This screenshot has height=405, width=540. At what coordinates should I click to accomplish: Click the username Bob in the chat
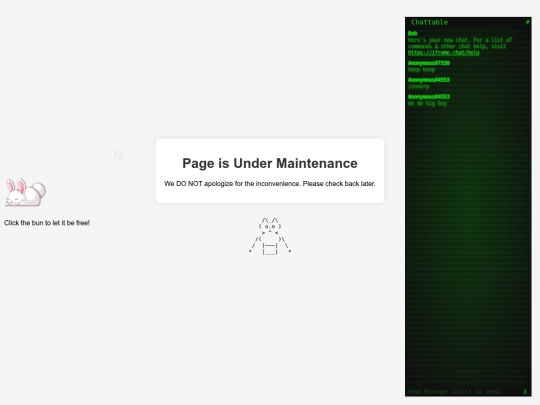pyautogui.click(x=413, y=33)
